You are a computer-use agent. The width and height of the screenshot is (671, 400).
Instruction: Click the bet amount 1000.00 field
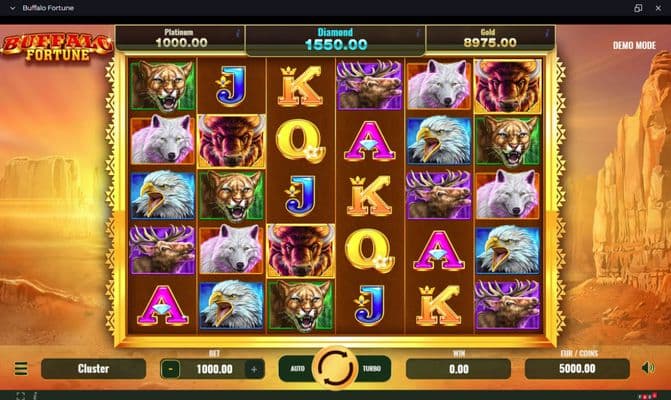coord(213,369)
